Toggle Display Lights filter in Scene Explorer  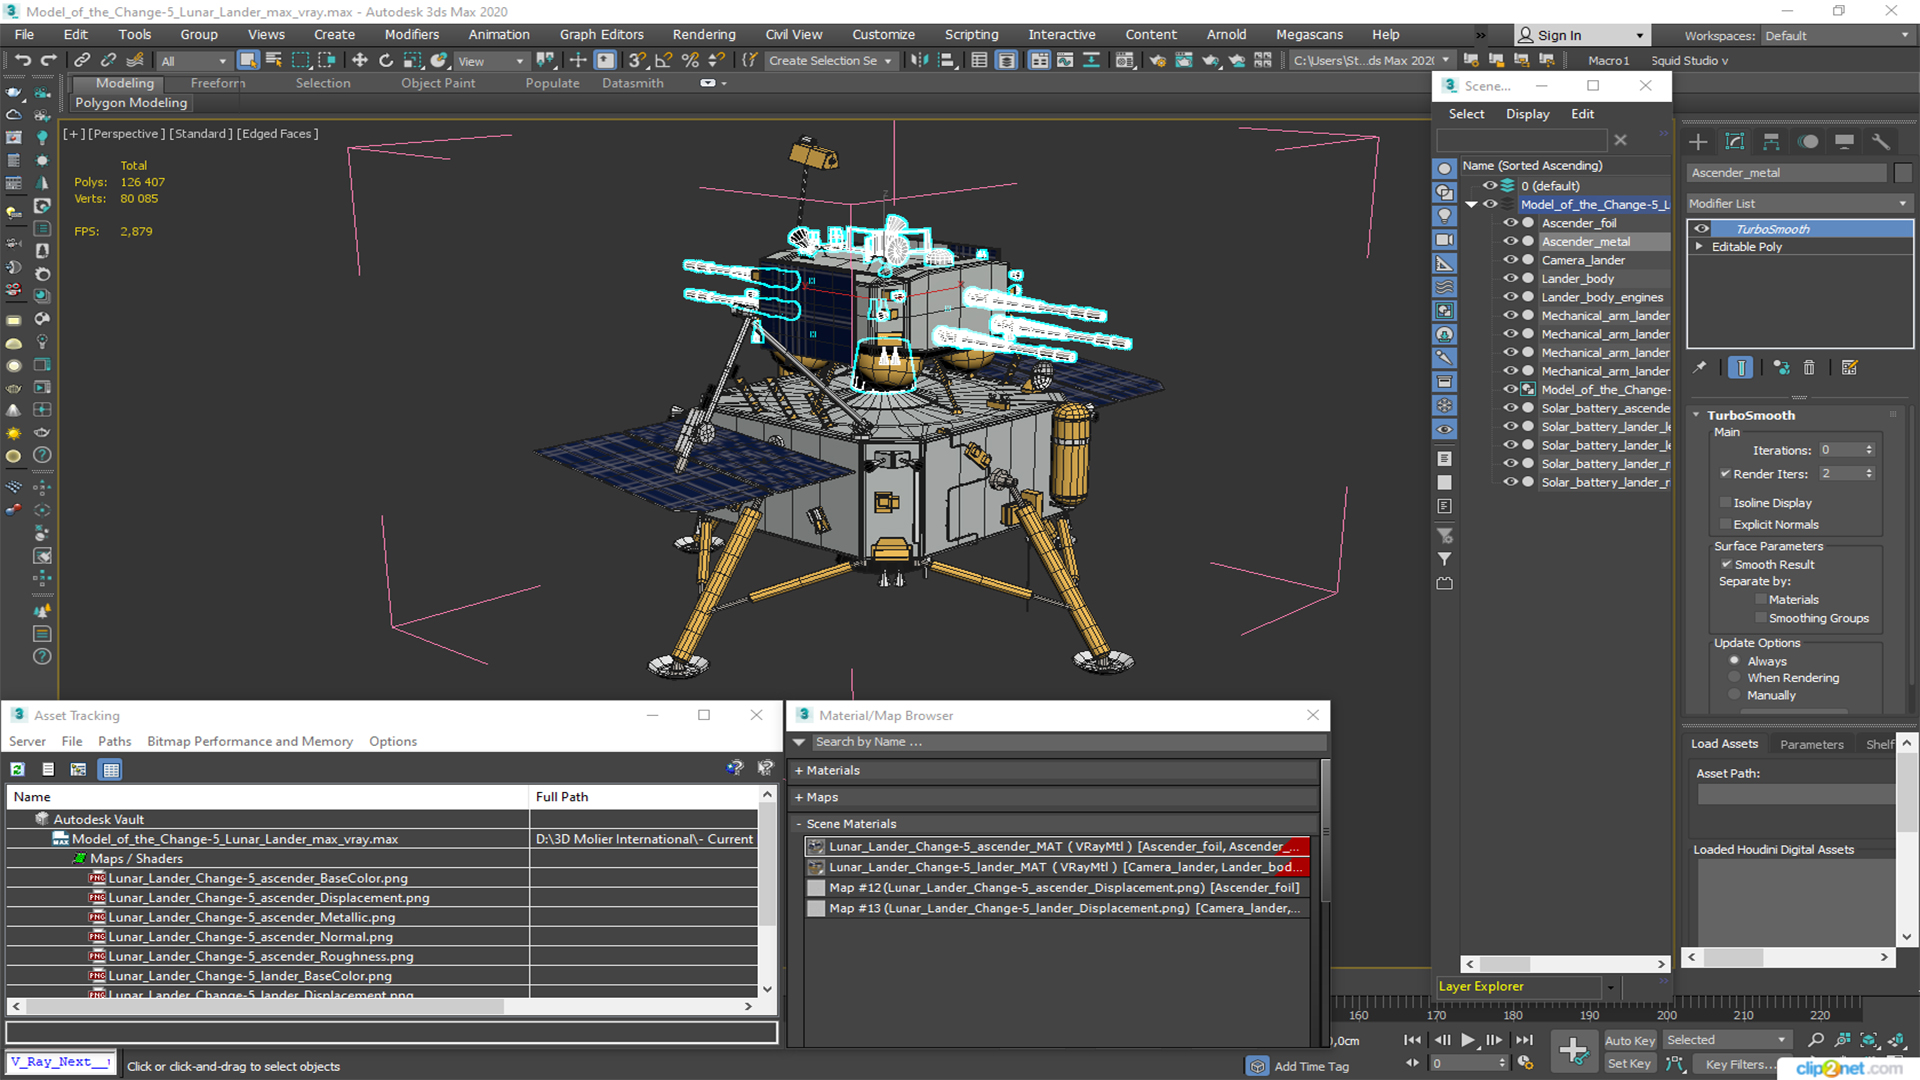[x=1444, y=216]
